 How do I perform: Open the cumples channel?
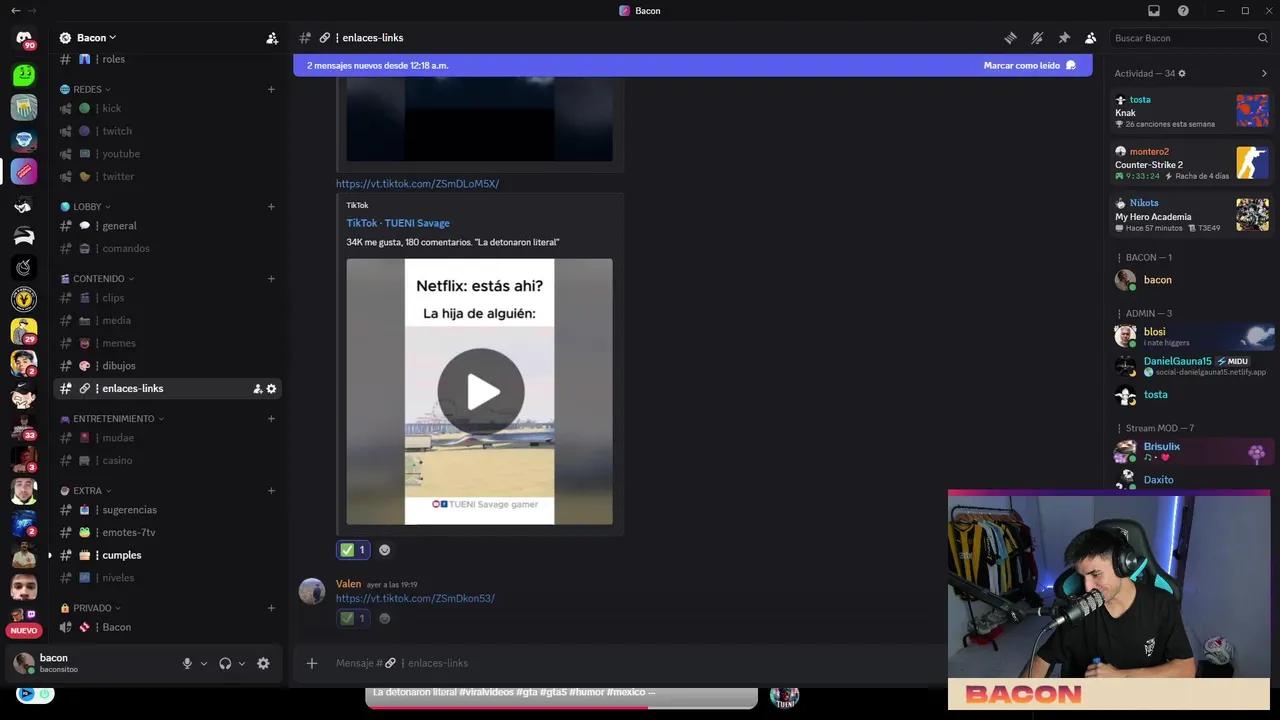[167, 555]
